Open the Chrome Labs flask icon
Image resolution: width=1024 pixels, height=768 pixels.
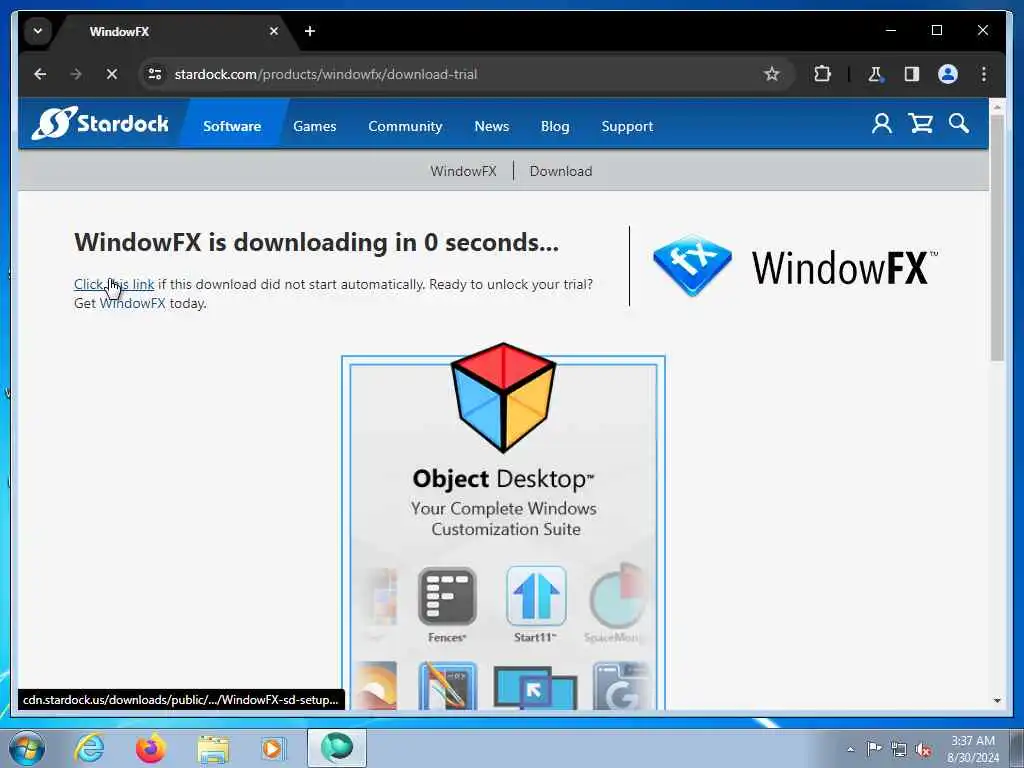(x=876, y=74)
